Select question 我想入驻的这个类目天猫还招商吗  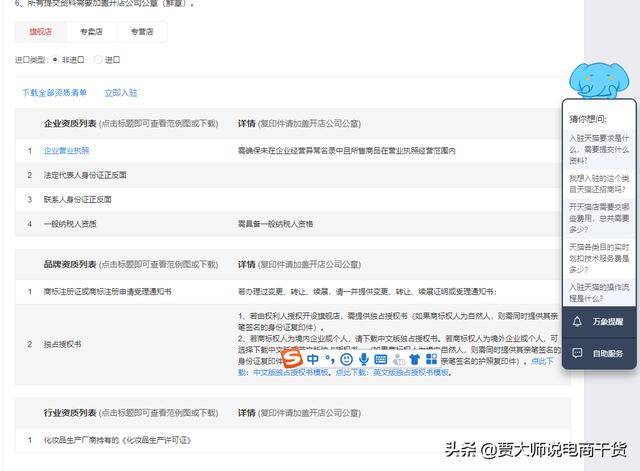point(599,184)
